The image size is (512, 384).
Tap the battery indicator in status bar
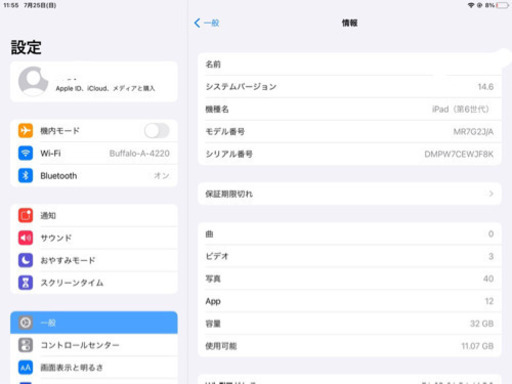click(x=502, y=5)
